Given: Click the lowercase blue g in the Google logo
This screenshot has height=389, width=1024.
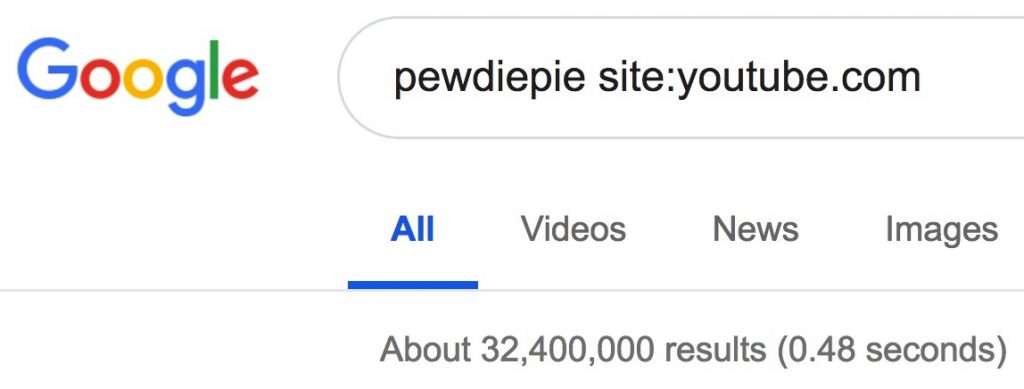Looking at the screenshot, I should [184, 87].
